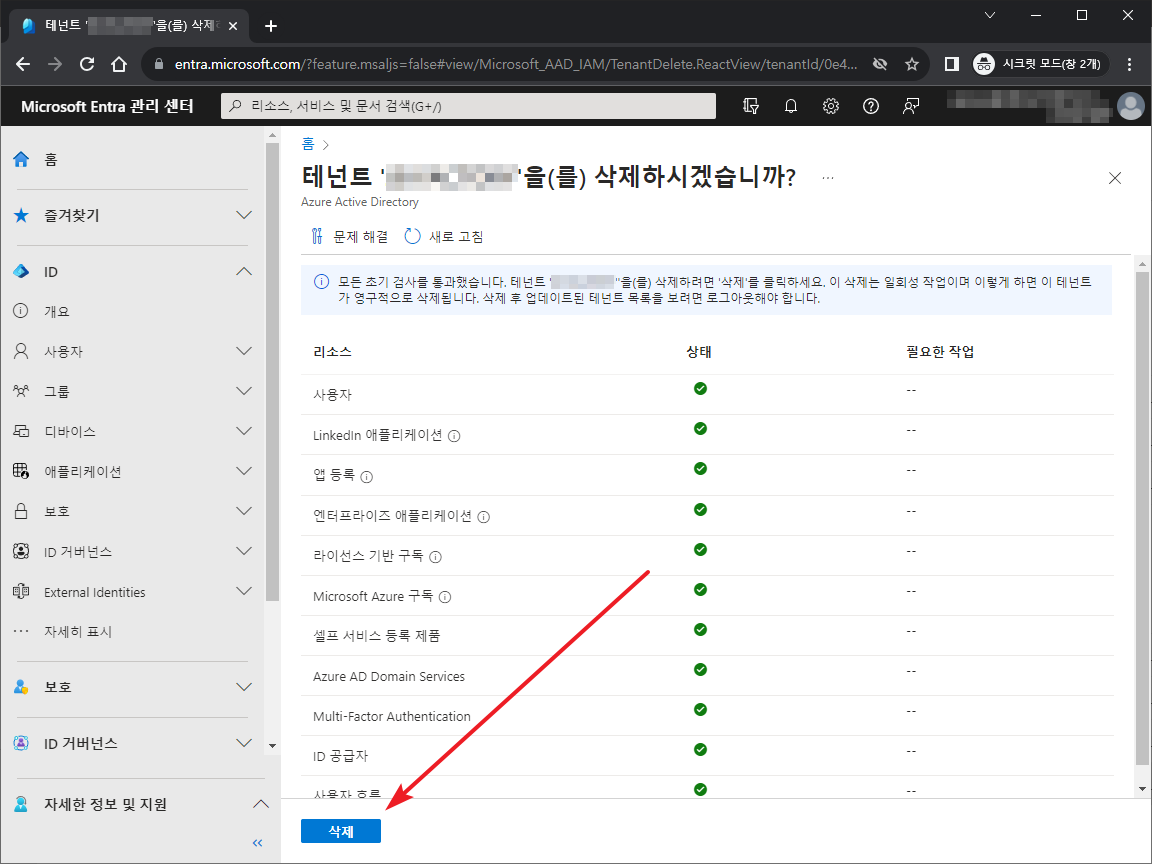
Task: Toggle the browser side panel icon
Action: tap(951, 64)
